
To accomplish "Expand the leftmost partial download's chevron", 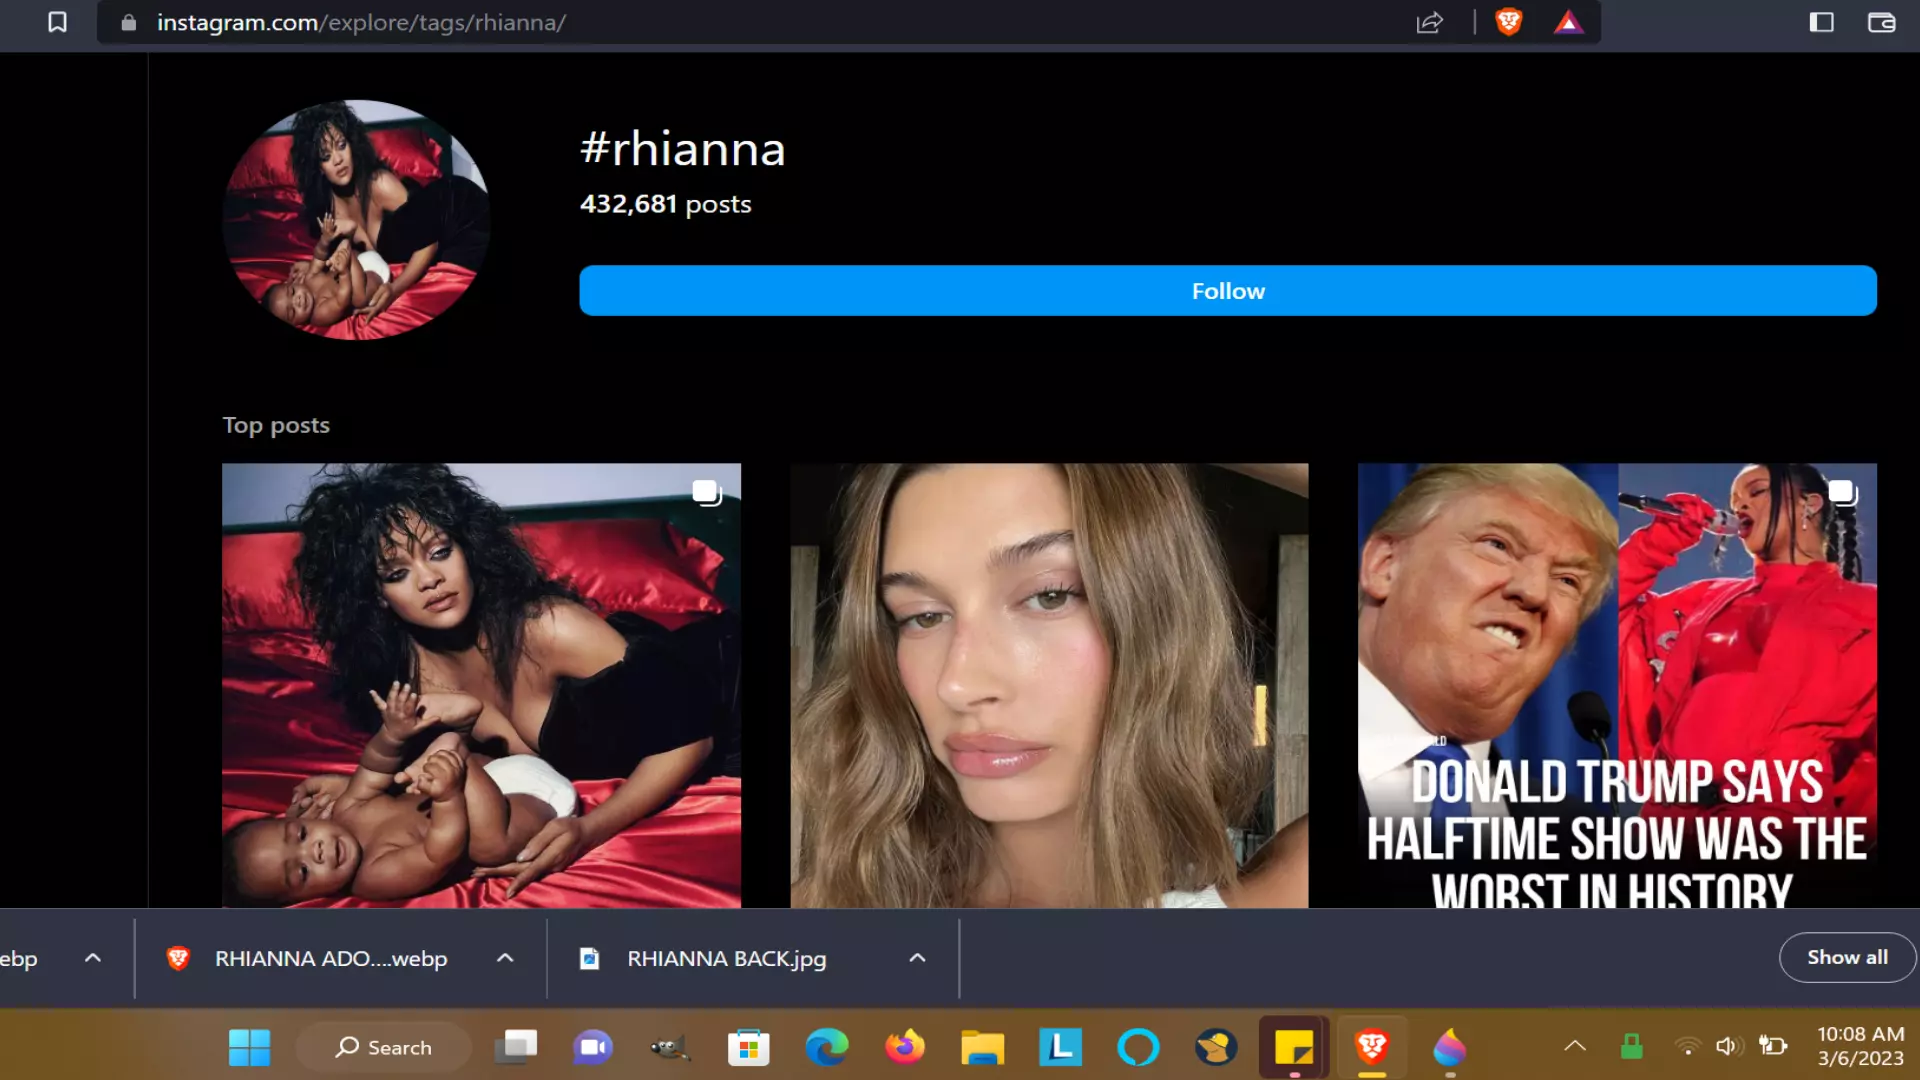I will (93, 958).
